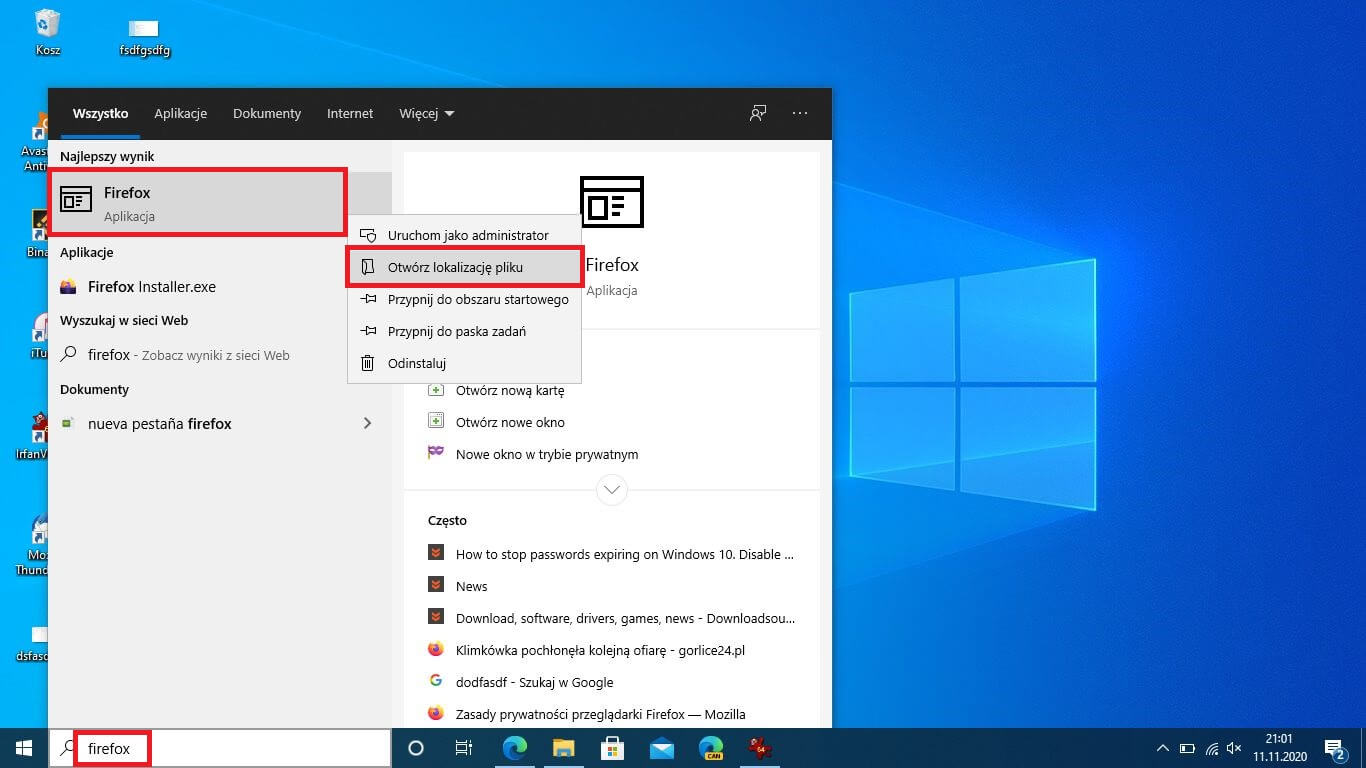Open "Download, software, drivers, games" link

tap(626, 618)
